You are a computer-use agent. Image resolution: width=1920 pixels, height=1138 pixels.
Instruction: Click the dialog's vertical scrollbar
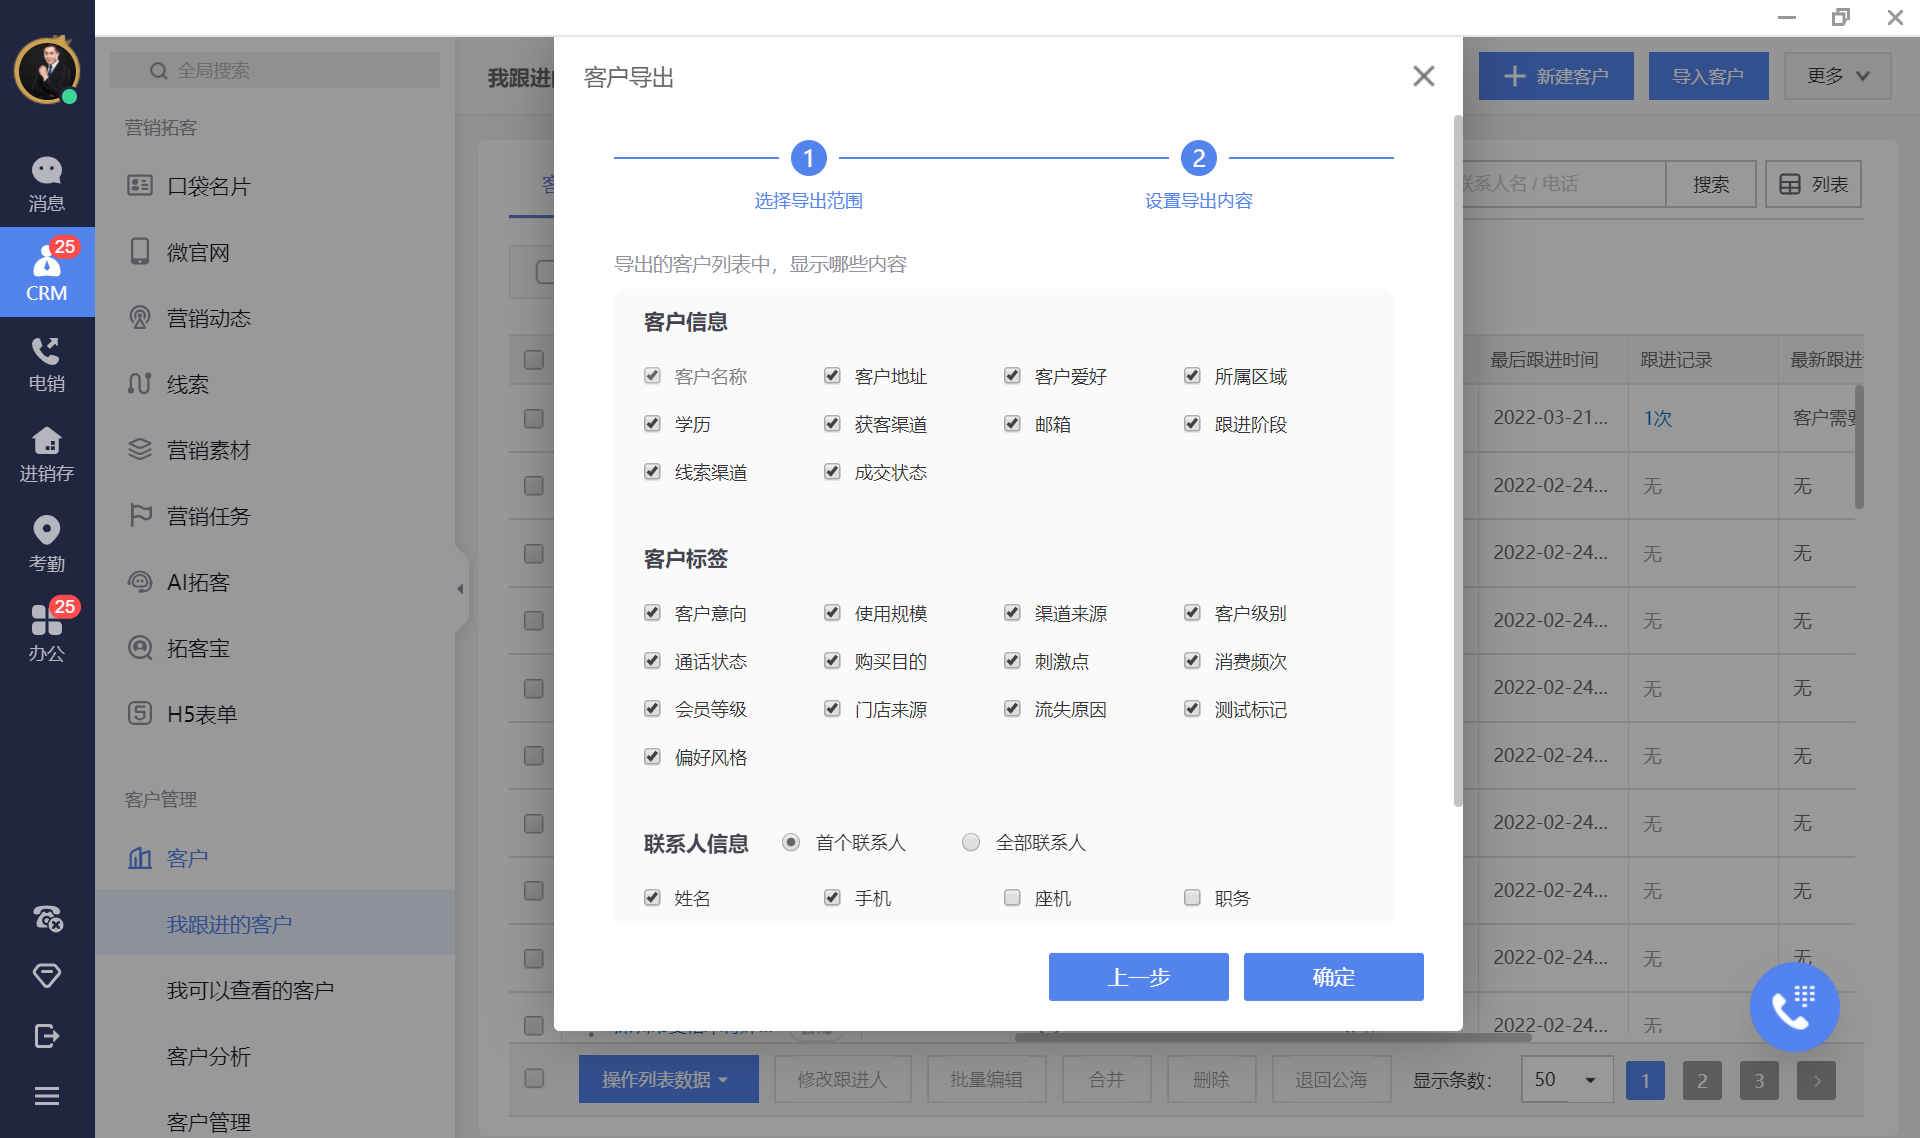point(1457,460)
